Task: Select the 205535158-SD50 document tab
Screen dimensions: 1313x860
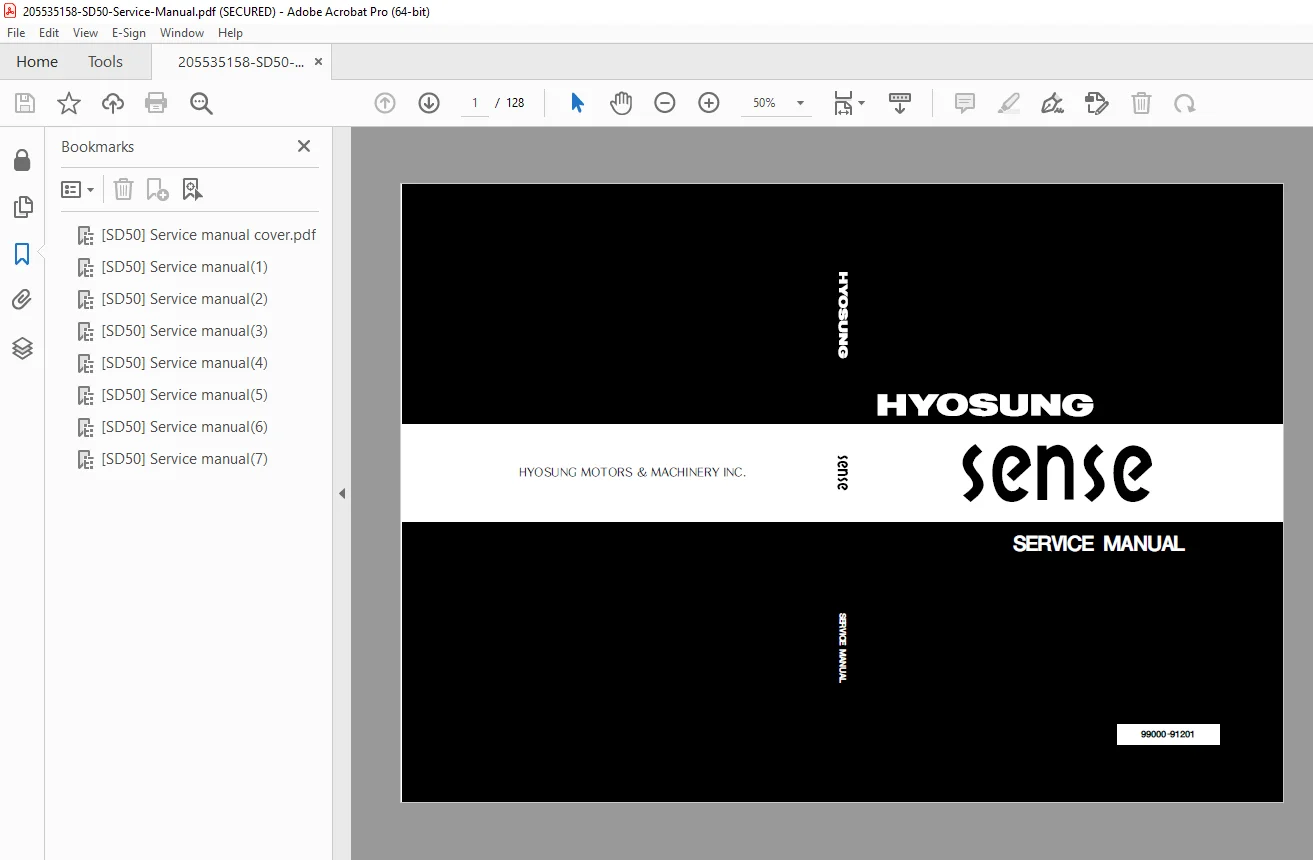Action: click(241, 62)
